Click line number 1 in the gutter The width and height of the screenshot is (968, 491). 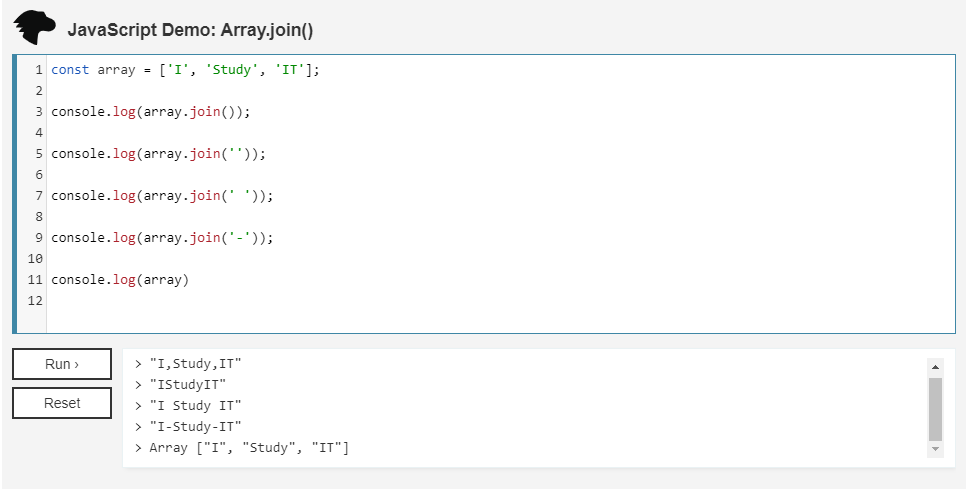pyautogui.click(x=38, y=70)
